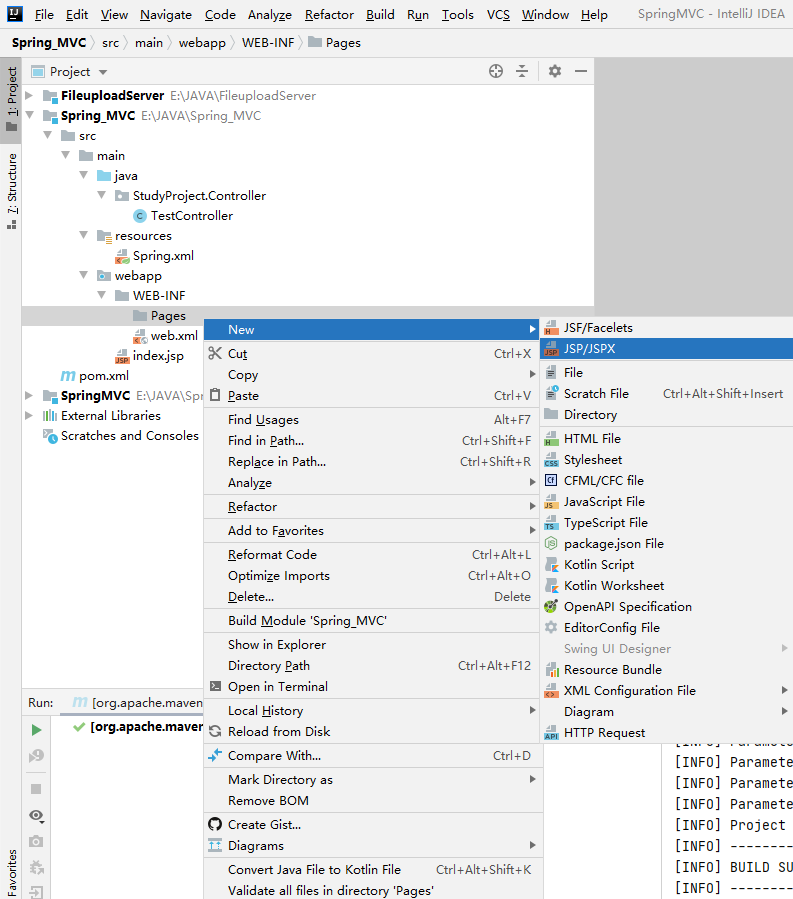This screenshot has width=793, height=899.
Task: Click the collapse all icon in Project panel
Action: pos(522,71)
